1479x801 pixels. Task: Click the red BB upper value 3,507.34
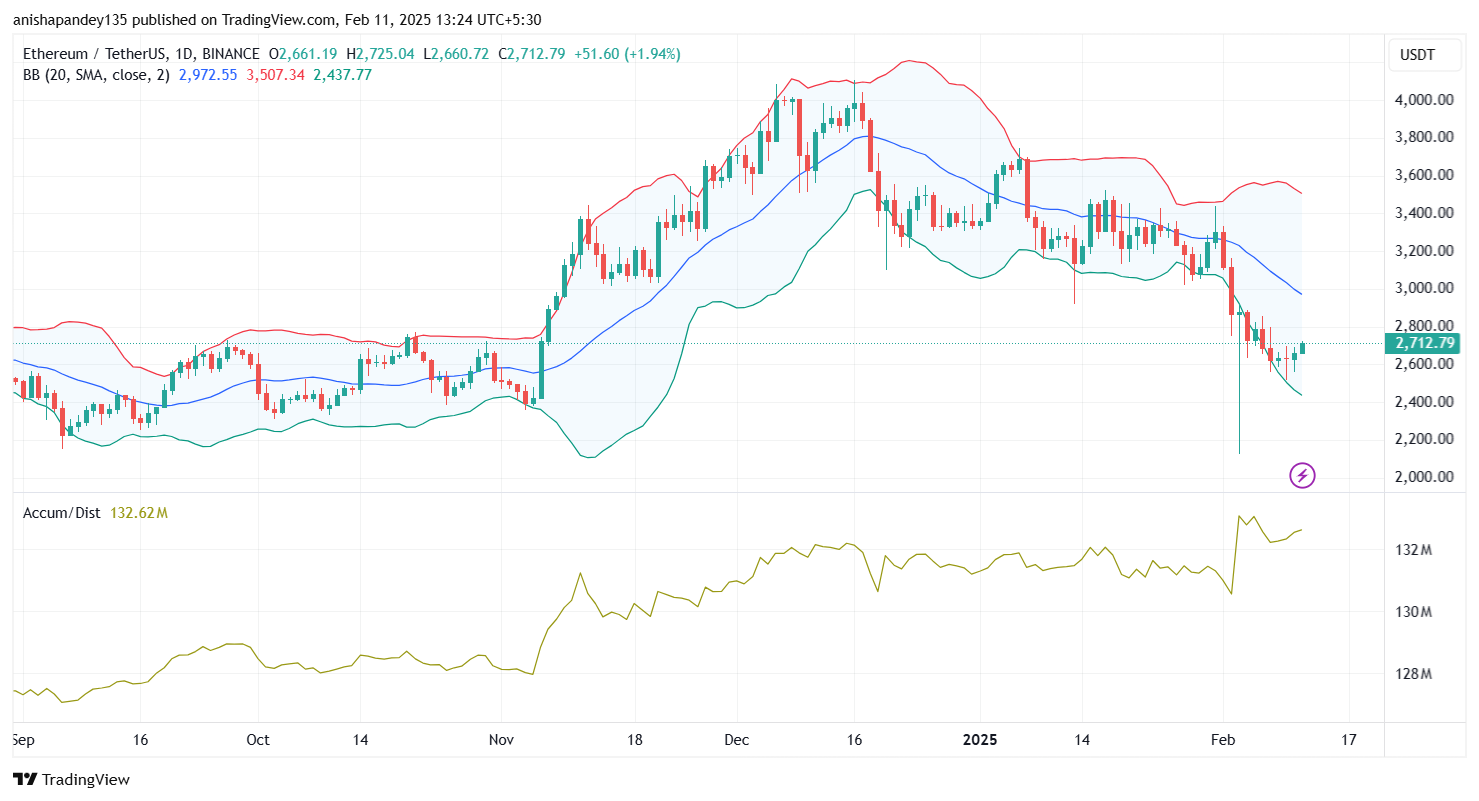point(275,74)
